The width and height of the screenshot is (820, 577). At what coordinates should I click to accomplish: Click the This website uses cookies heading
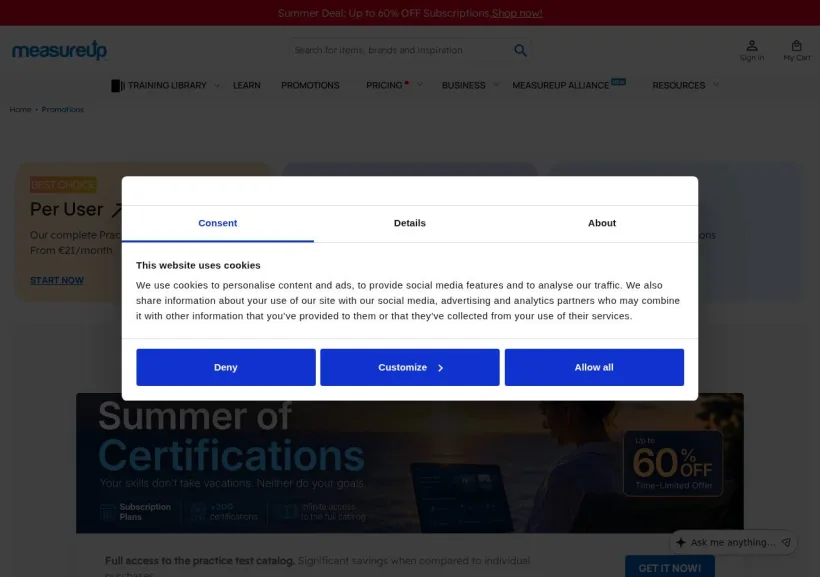(x=198, y=265)
